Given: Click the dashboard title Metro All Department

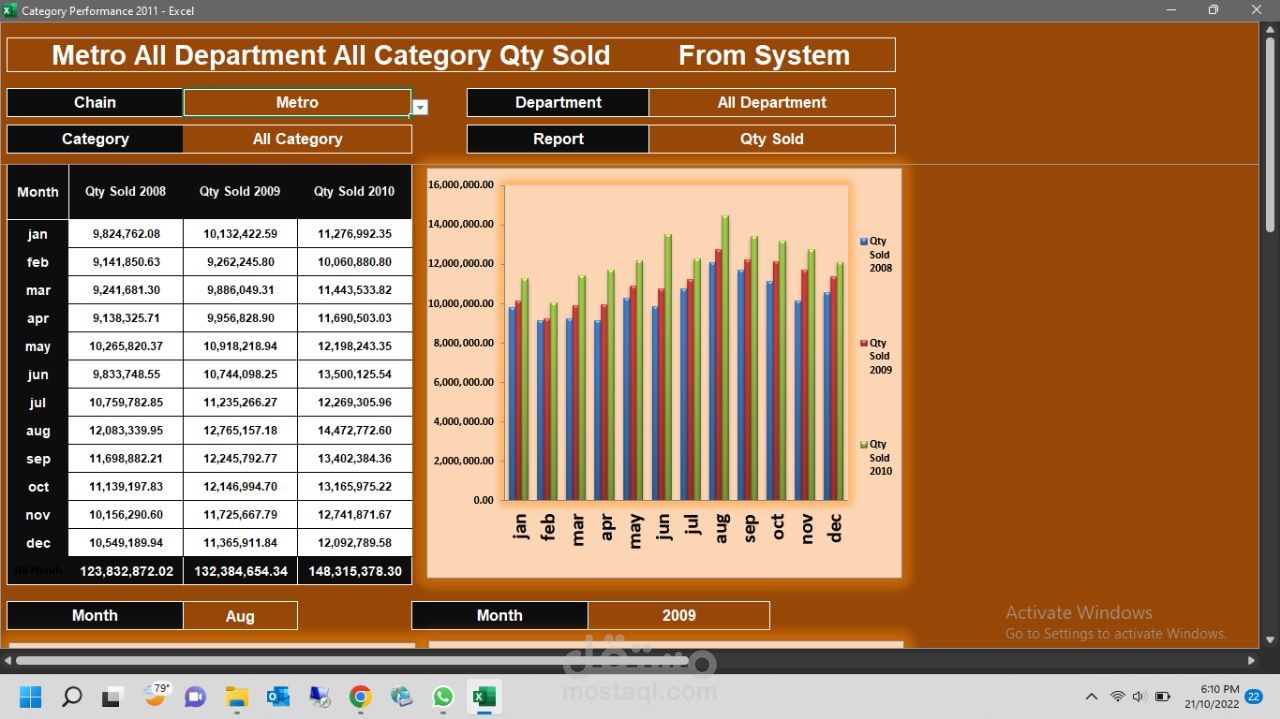Looking at the screenshot, I should coord(331,55).
